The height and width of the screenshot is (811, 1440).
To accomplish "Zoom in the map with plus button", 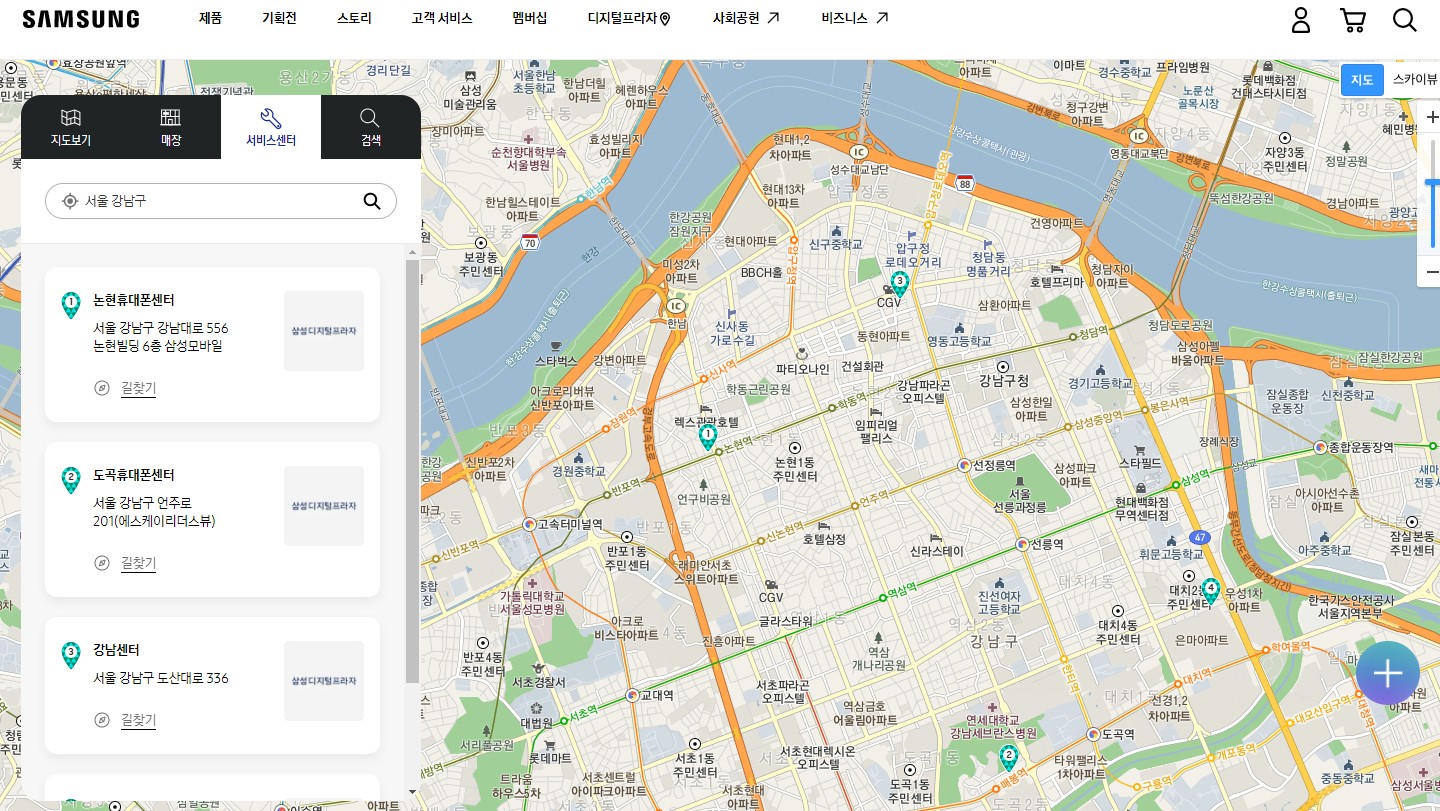I will pos(1431,117).
